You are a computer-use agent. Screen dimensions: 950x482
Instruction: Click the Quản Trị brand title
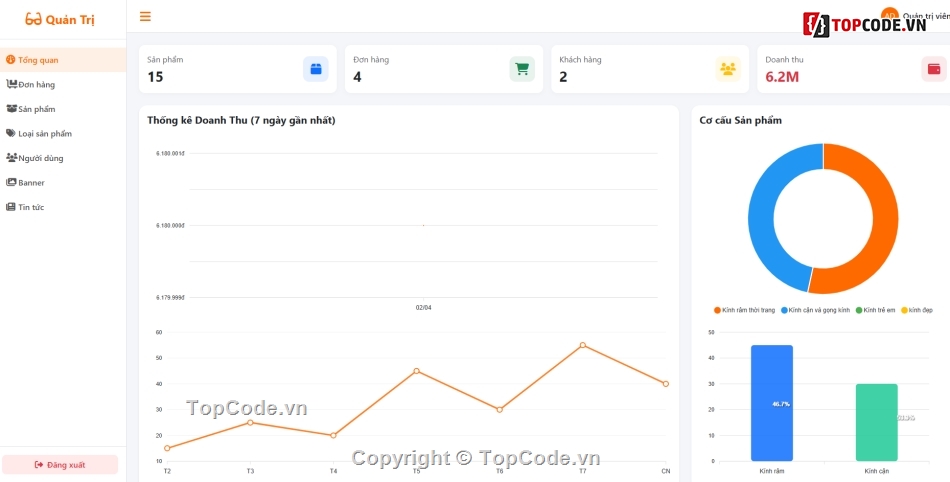coord(70,19)
